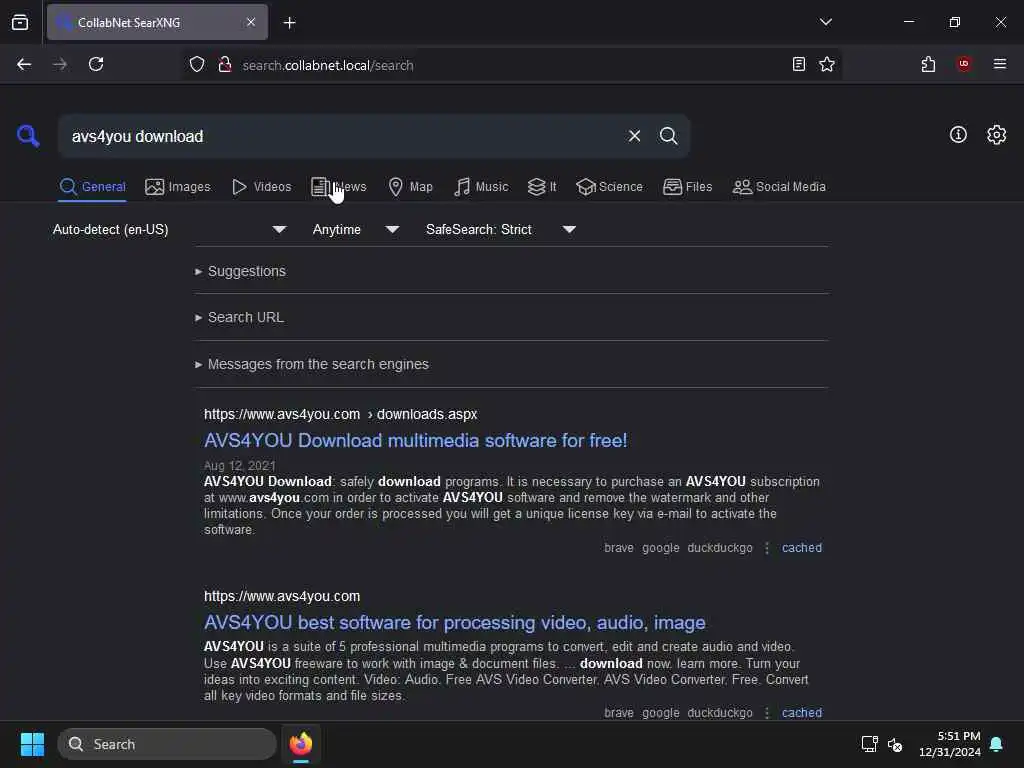This screenshot has width=1024, height=768.
Task: Click google engine label on second result
Action: point(660,712)
